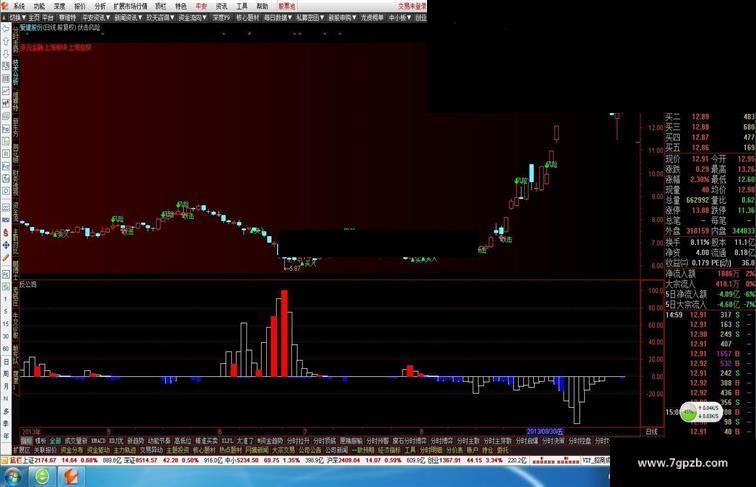Switch to monthly (月) period in sidebar

point(6,386)
